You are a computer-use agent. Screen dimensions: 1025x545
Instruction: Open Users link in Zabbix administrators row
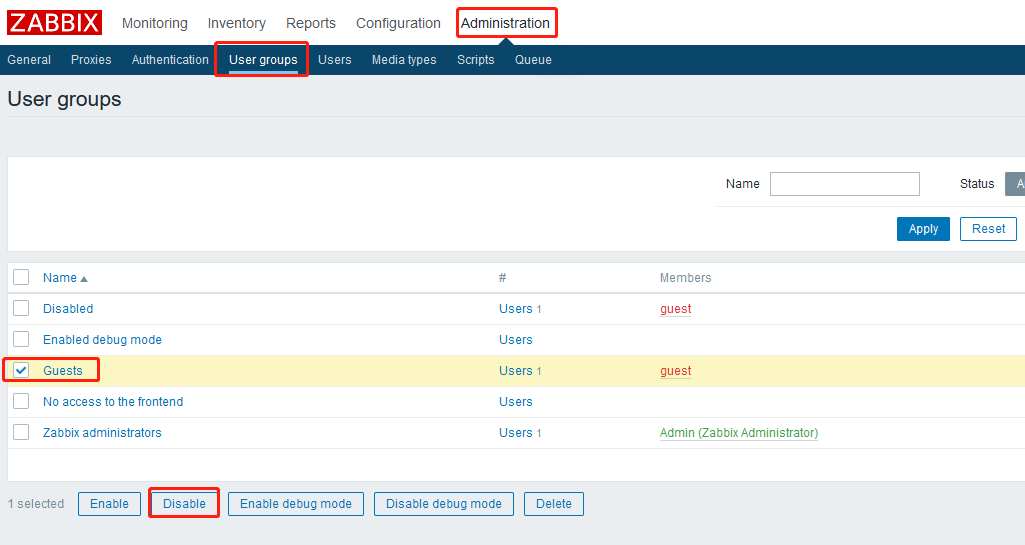pyautogui.click(x=516, y=433)
